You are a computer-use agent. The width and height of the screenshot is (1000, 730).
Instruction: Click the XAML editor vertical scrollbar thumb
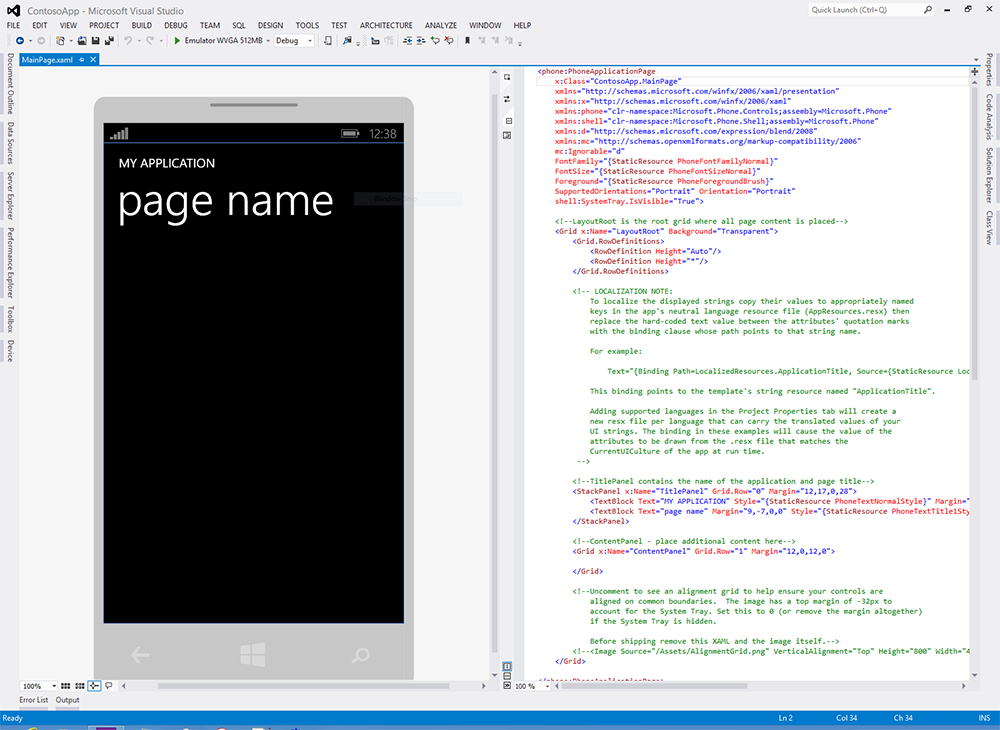(974, 233)
